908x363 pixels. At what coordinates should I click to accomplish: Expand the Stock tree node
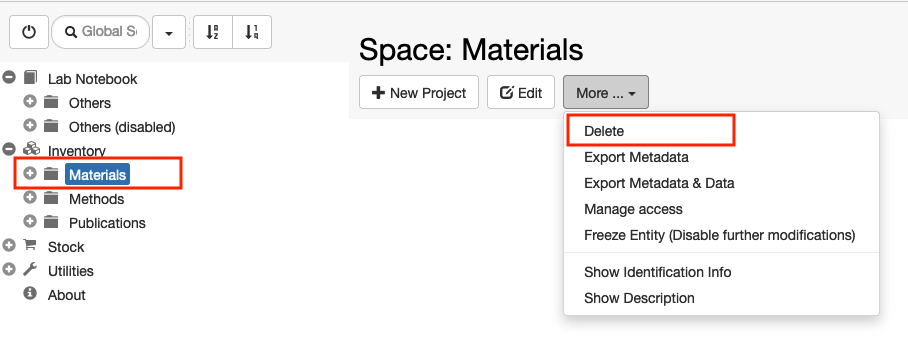(9, 245)
